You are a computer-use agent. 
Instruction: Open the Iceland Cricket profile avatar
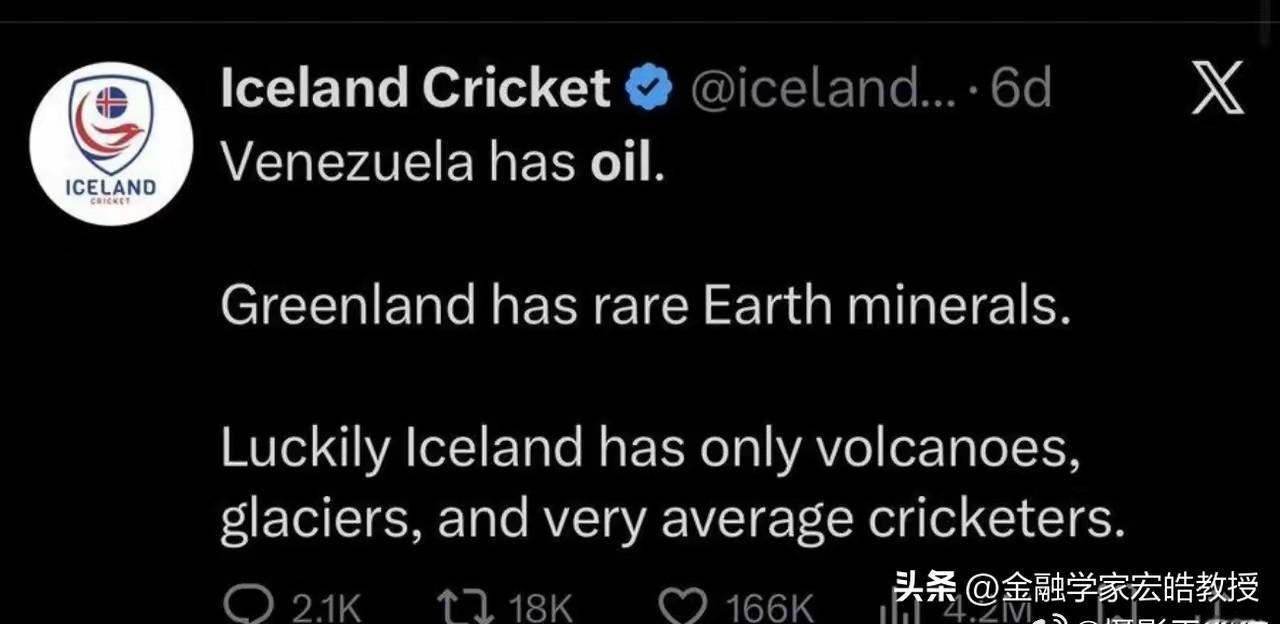click(111, 144)
